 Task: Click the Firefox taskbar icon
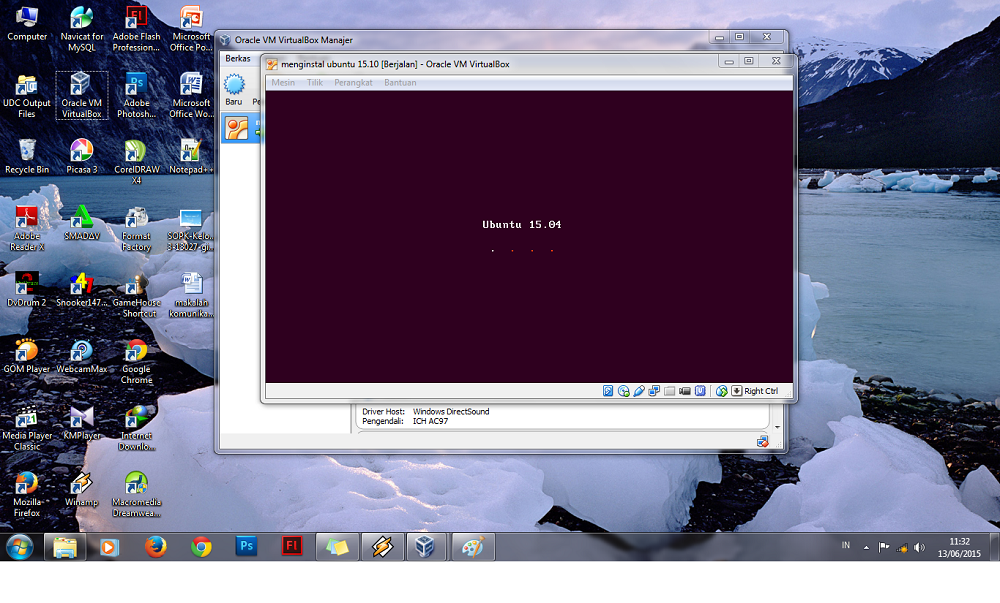156,547
